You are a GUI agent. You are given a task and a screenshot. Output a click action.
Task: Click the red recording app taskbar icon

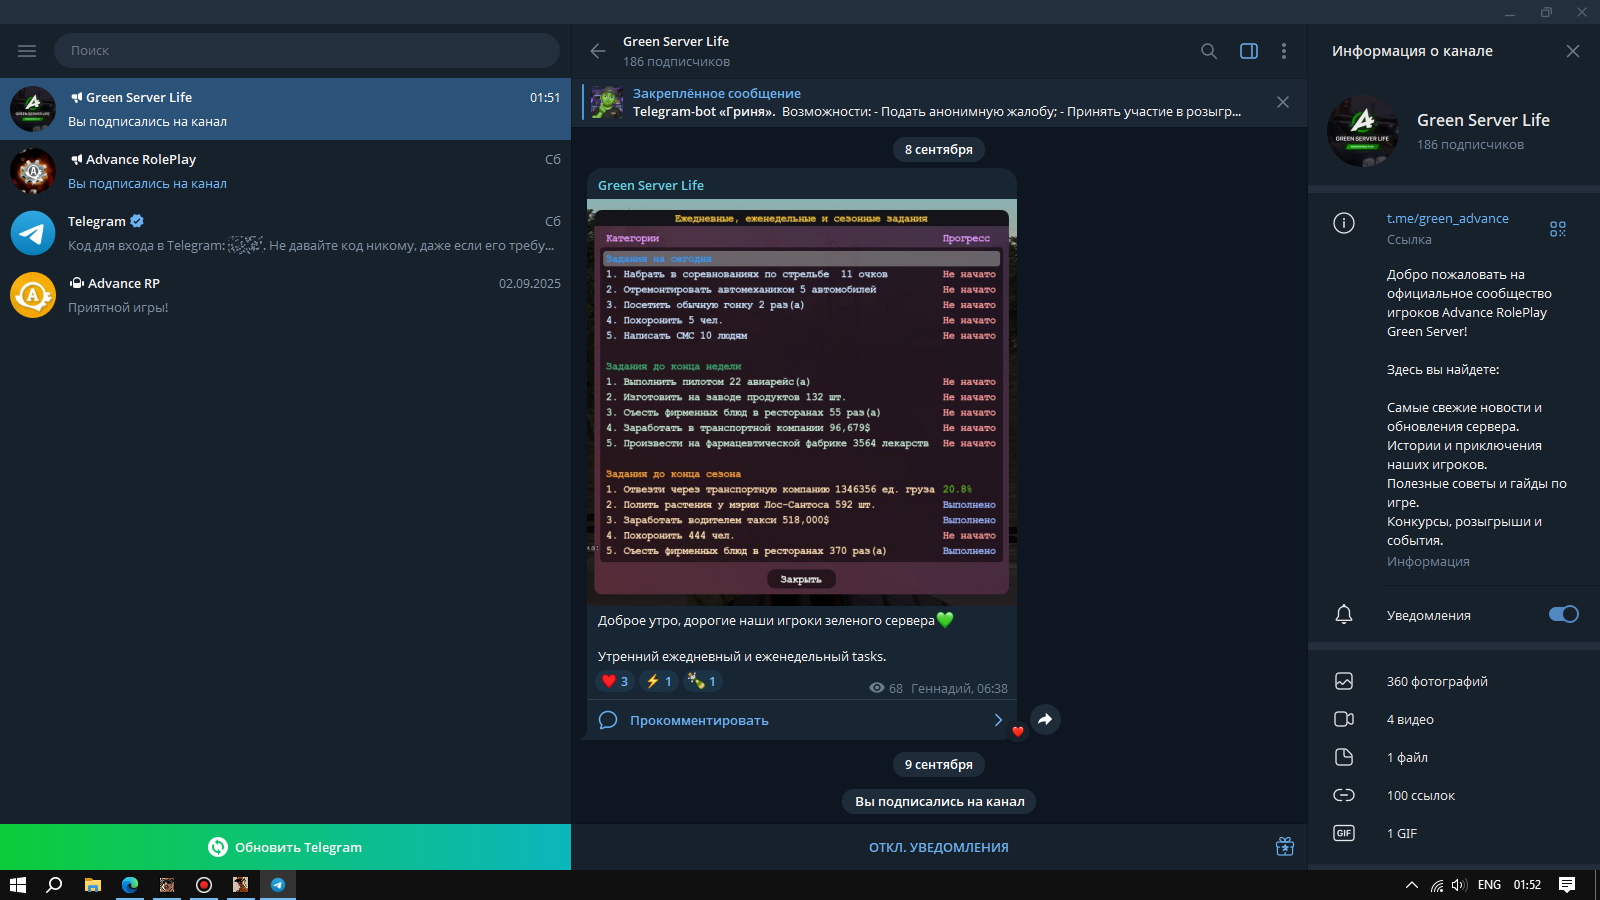click(x=204, y=885)
